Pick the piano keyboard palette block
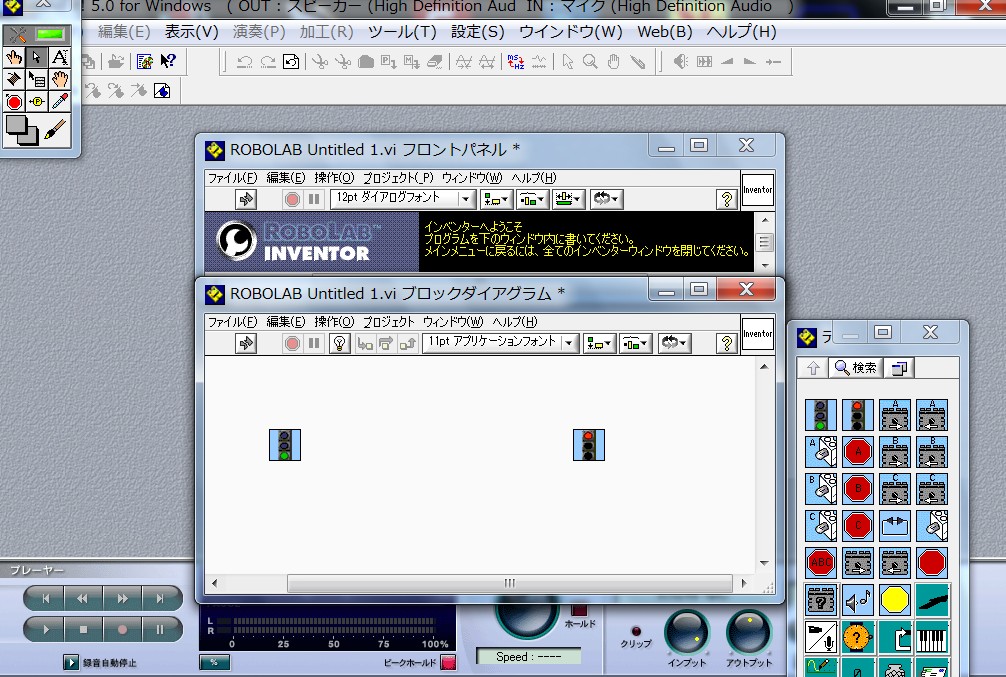Image resolution: width=1006 pixels, height=677 pixels. coord(932,638)
